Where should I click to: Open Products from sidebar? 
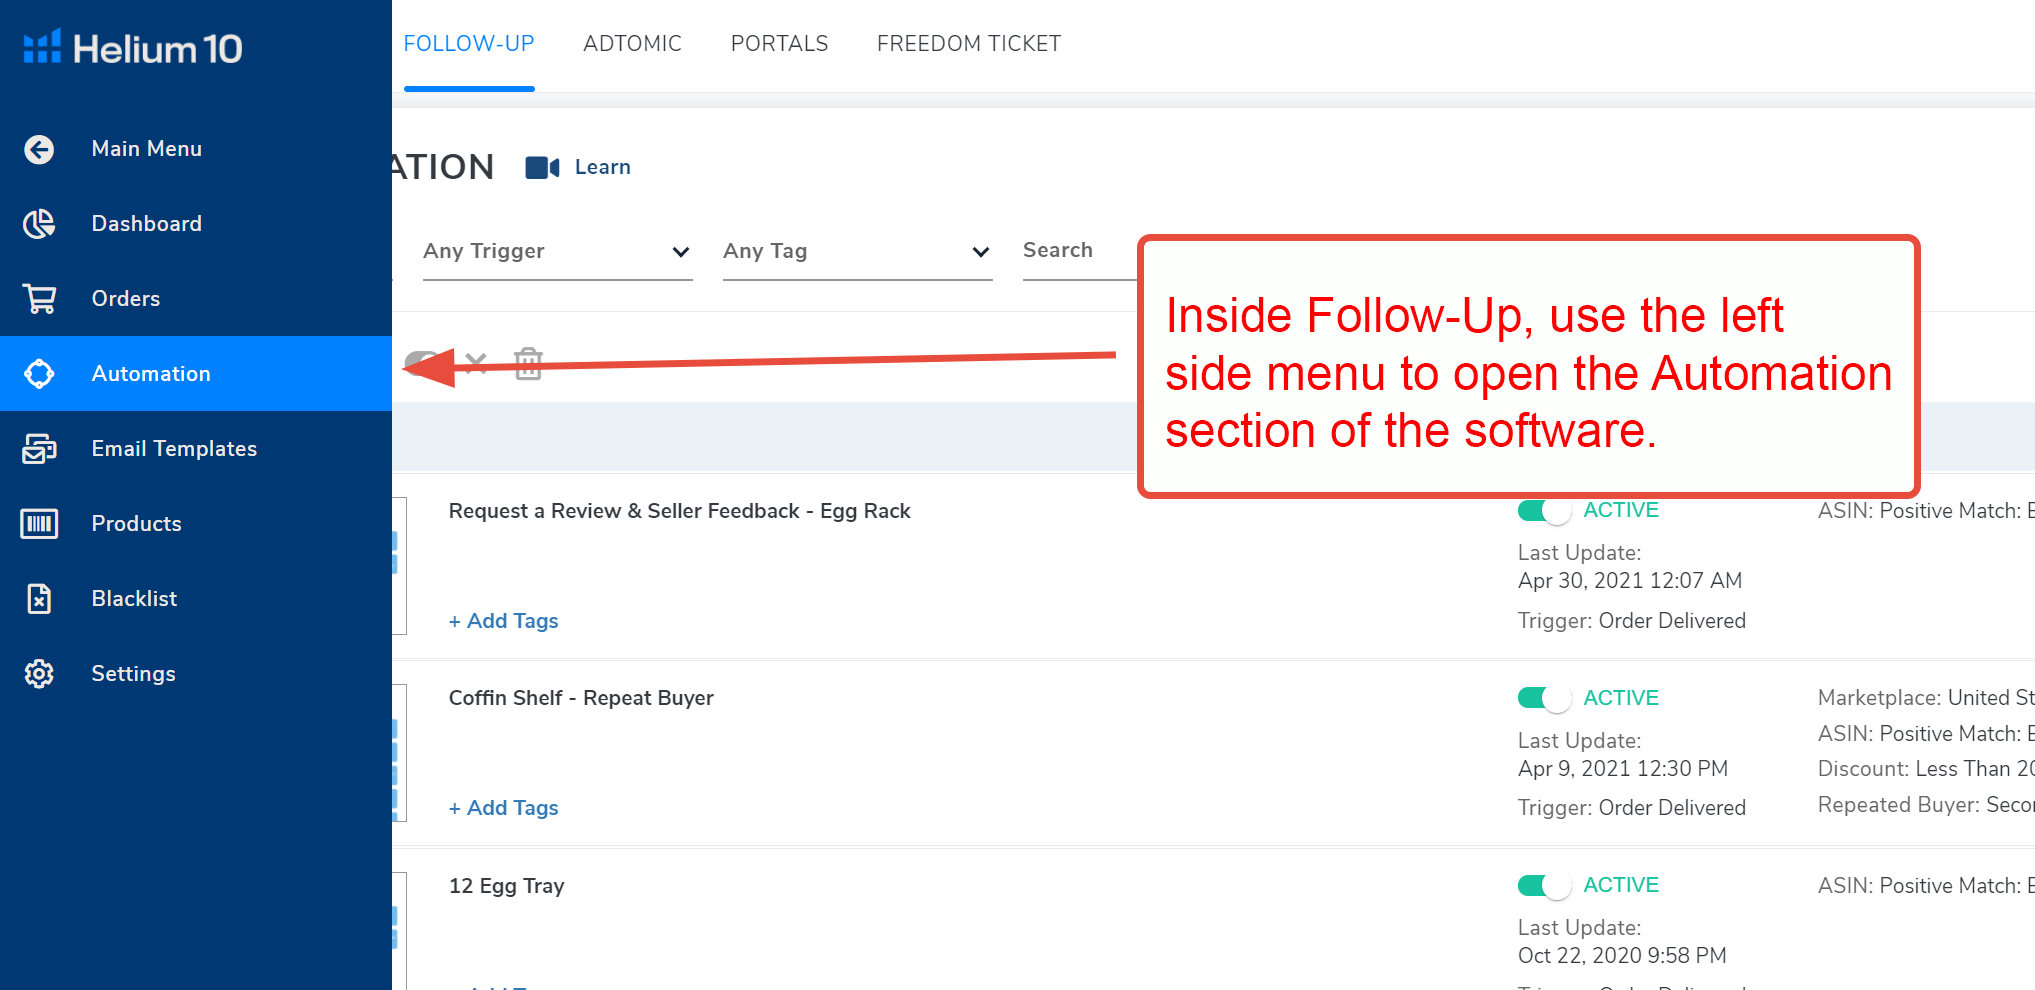[x=196, y=524]
